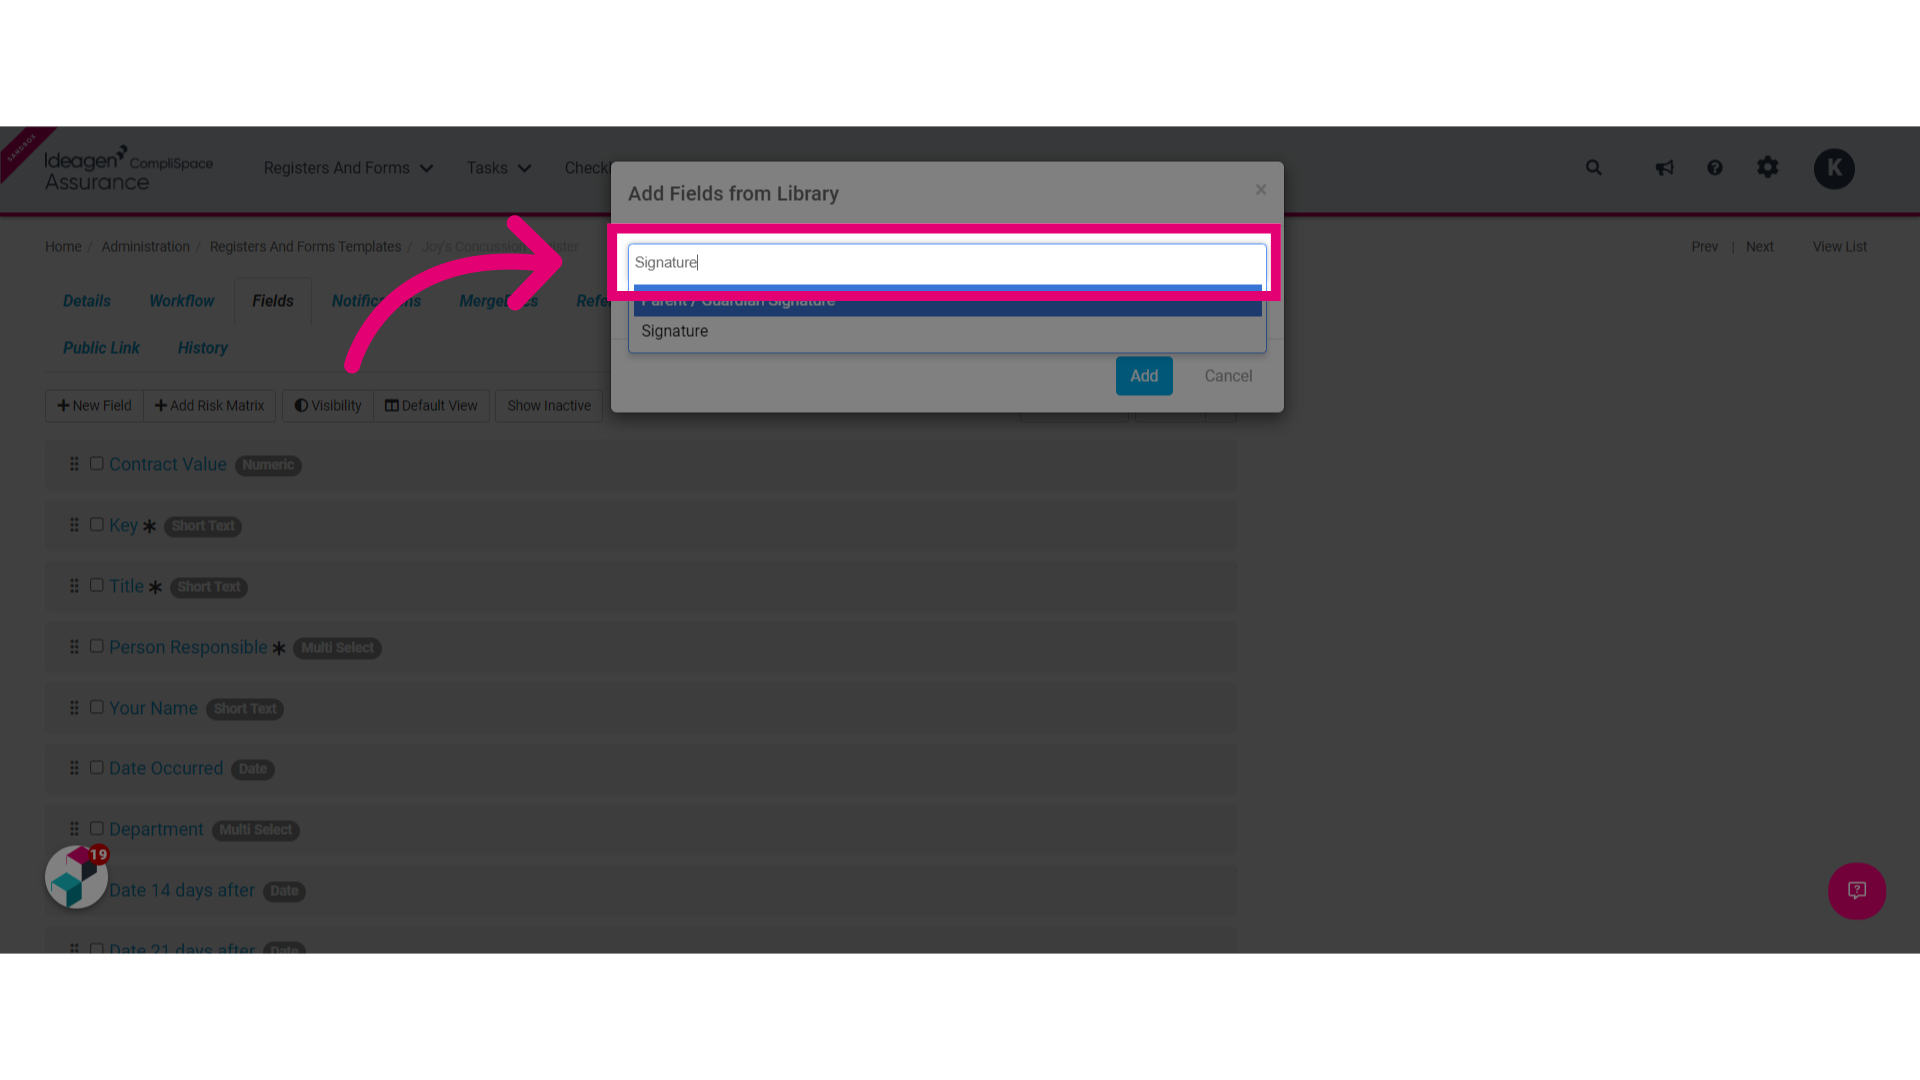
Task: Open the Contract Value field
Action: [168, 465]
